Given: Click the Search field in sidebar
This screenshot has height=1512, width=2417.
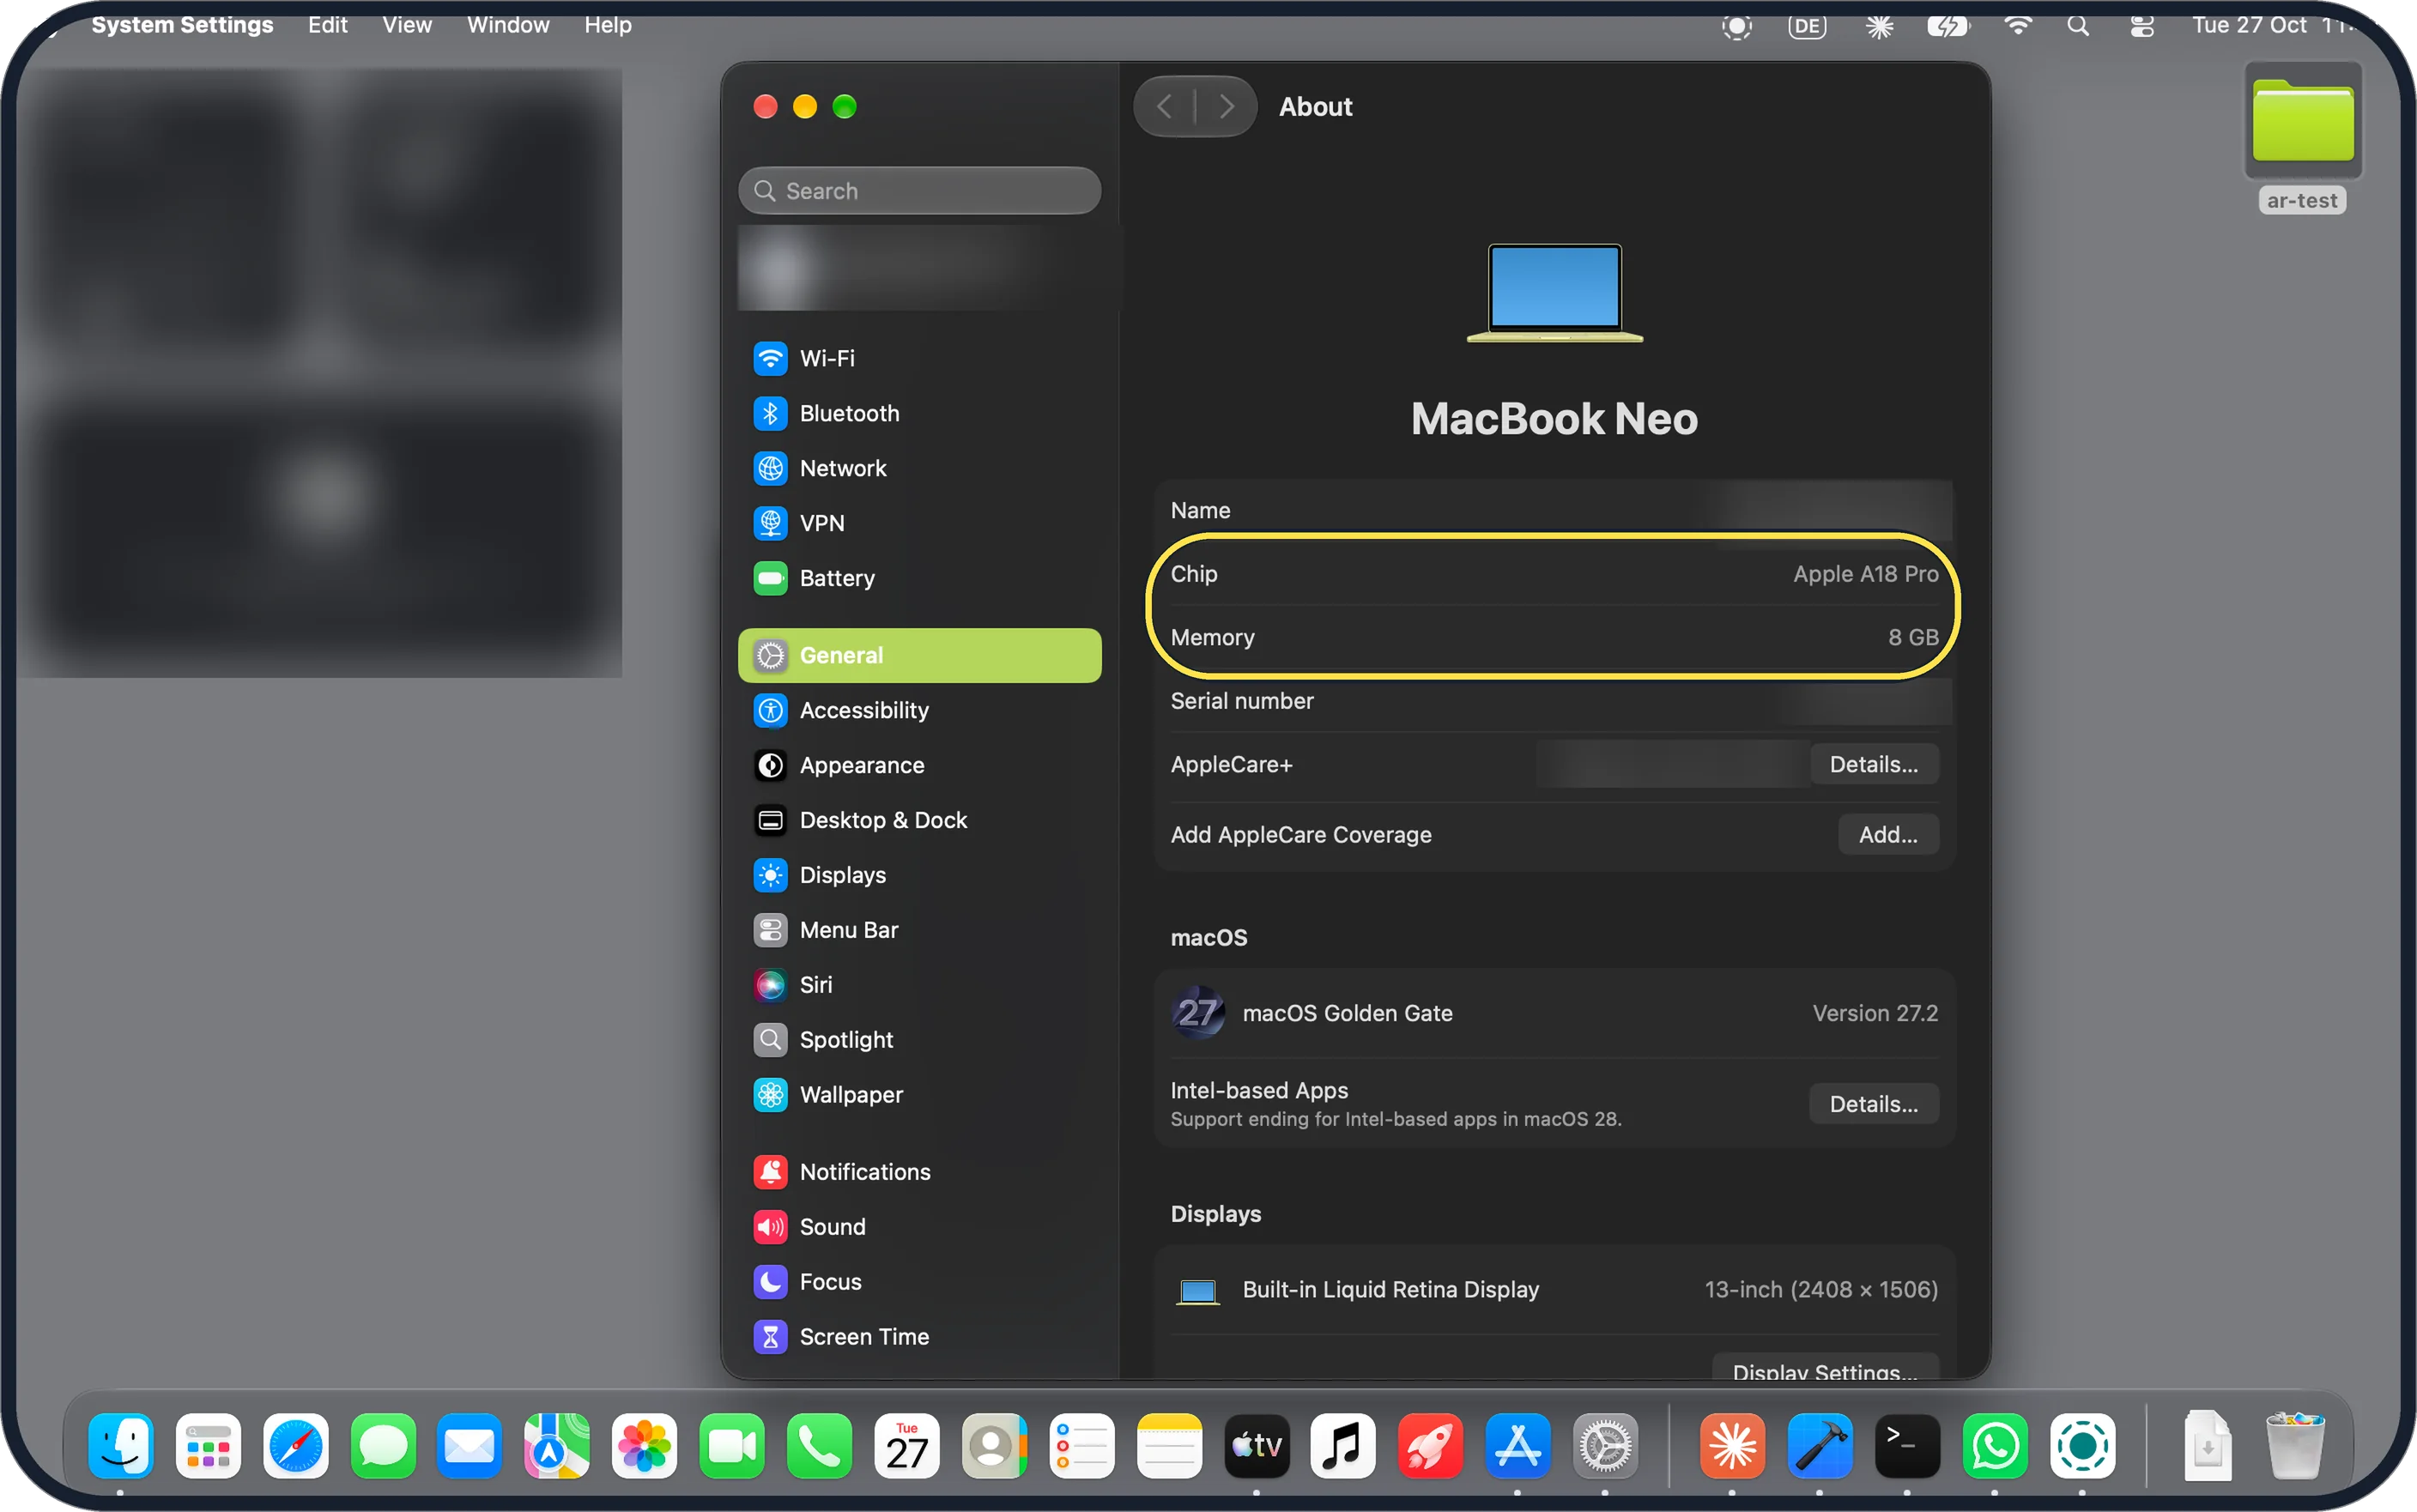Looking at the screenshot, I should pyautogui.click(x=919, y=191).
